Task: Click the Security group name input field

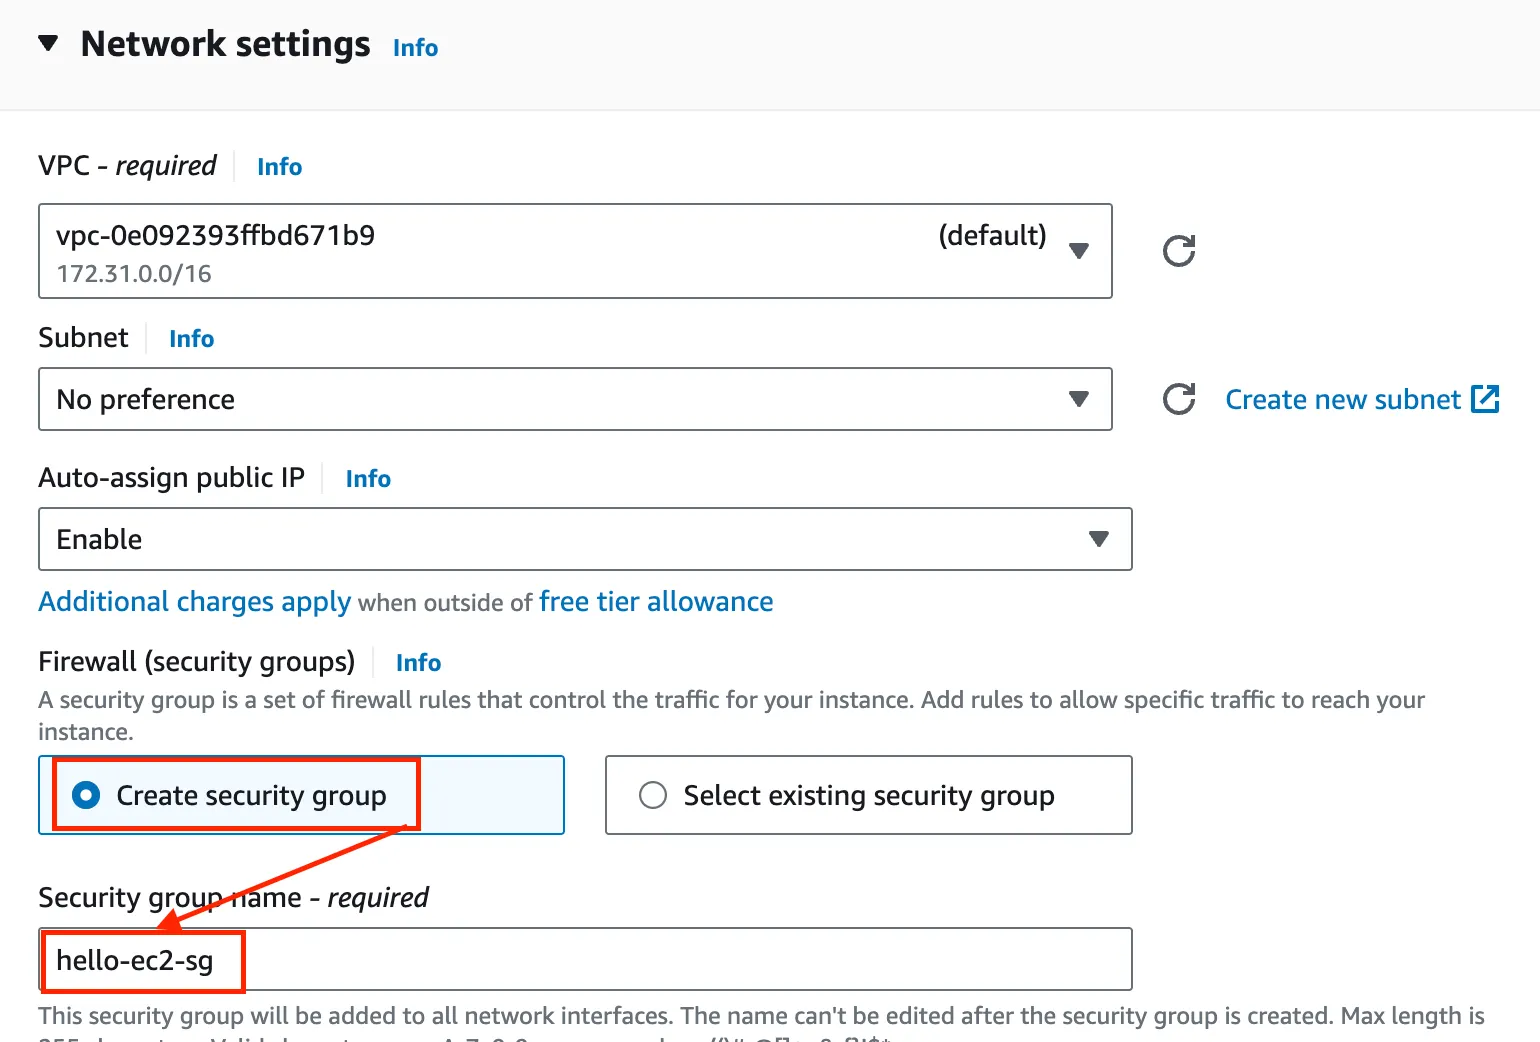Action: click(640, 960)
